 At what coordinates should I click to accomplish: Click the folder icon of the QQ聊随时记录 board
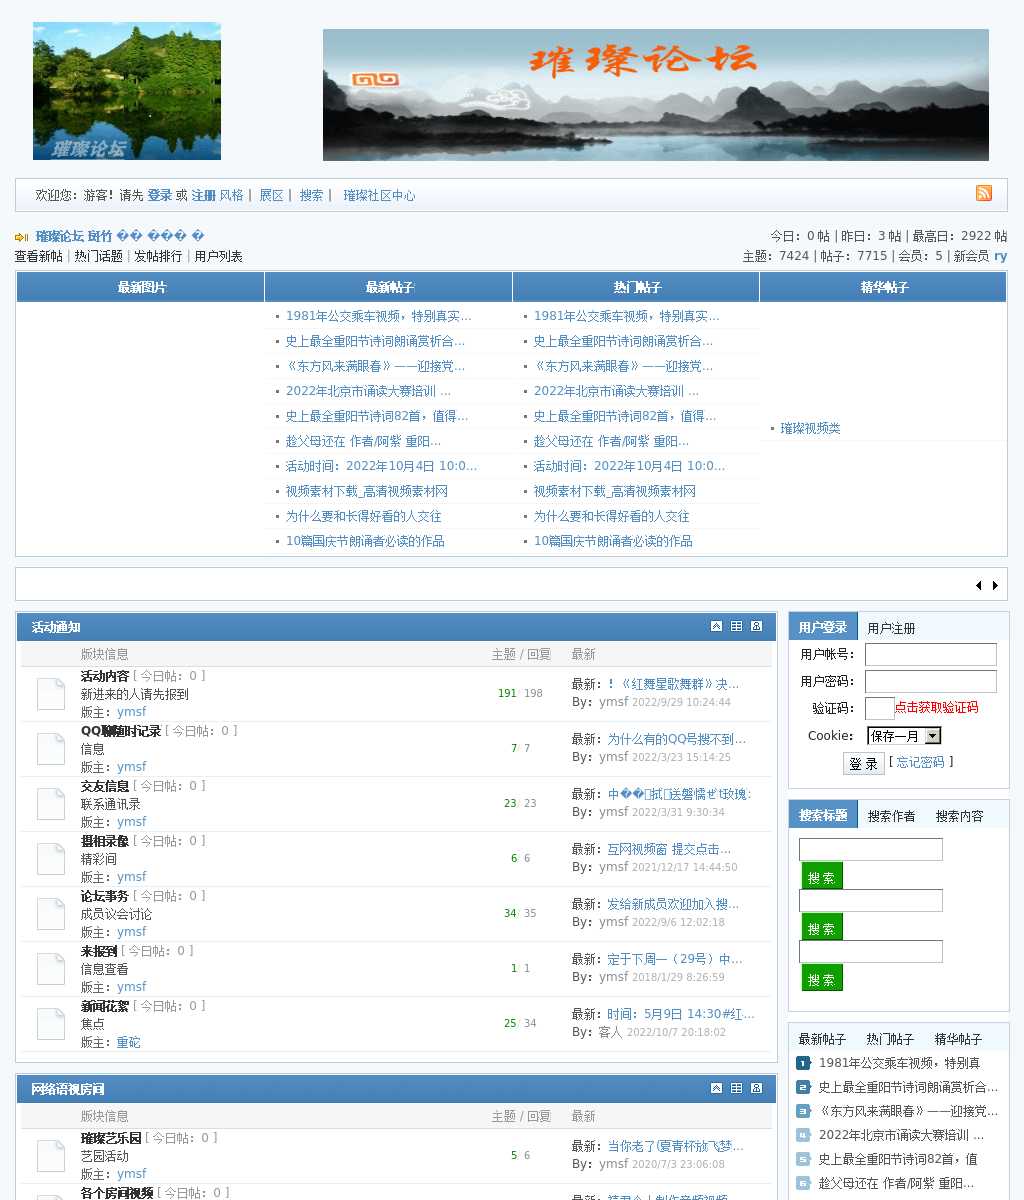(51, 749)
